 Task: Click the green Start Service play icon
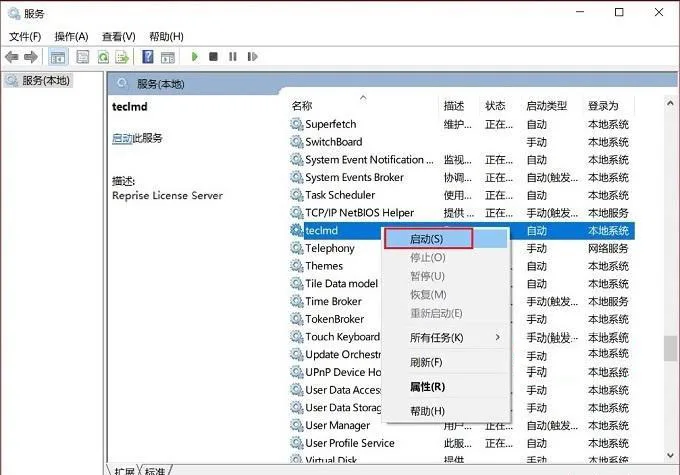click(x=195, y=56)
